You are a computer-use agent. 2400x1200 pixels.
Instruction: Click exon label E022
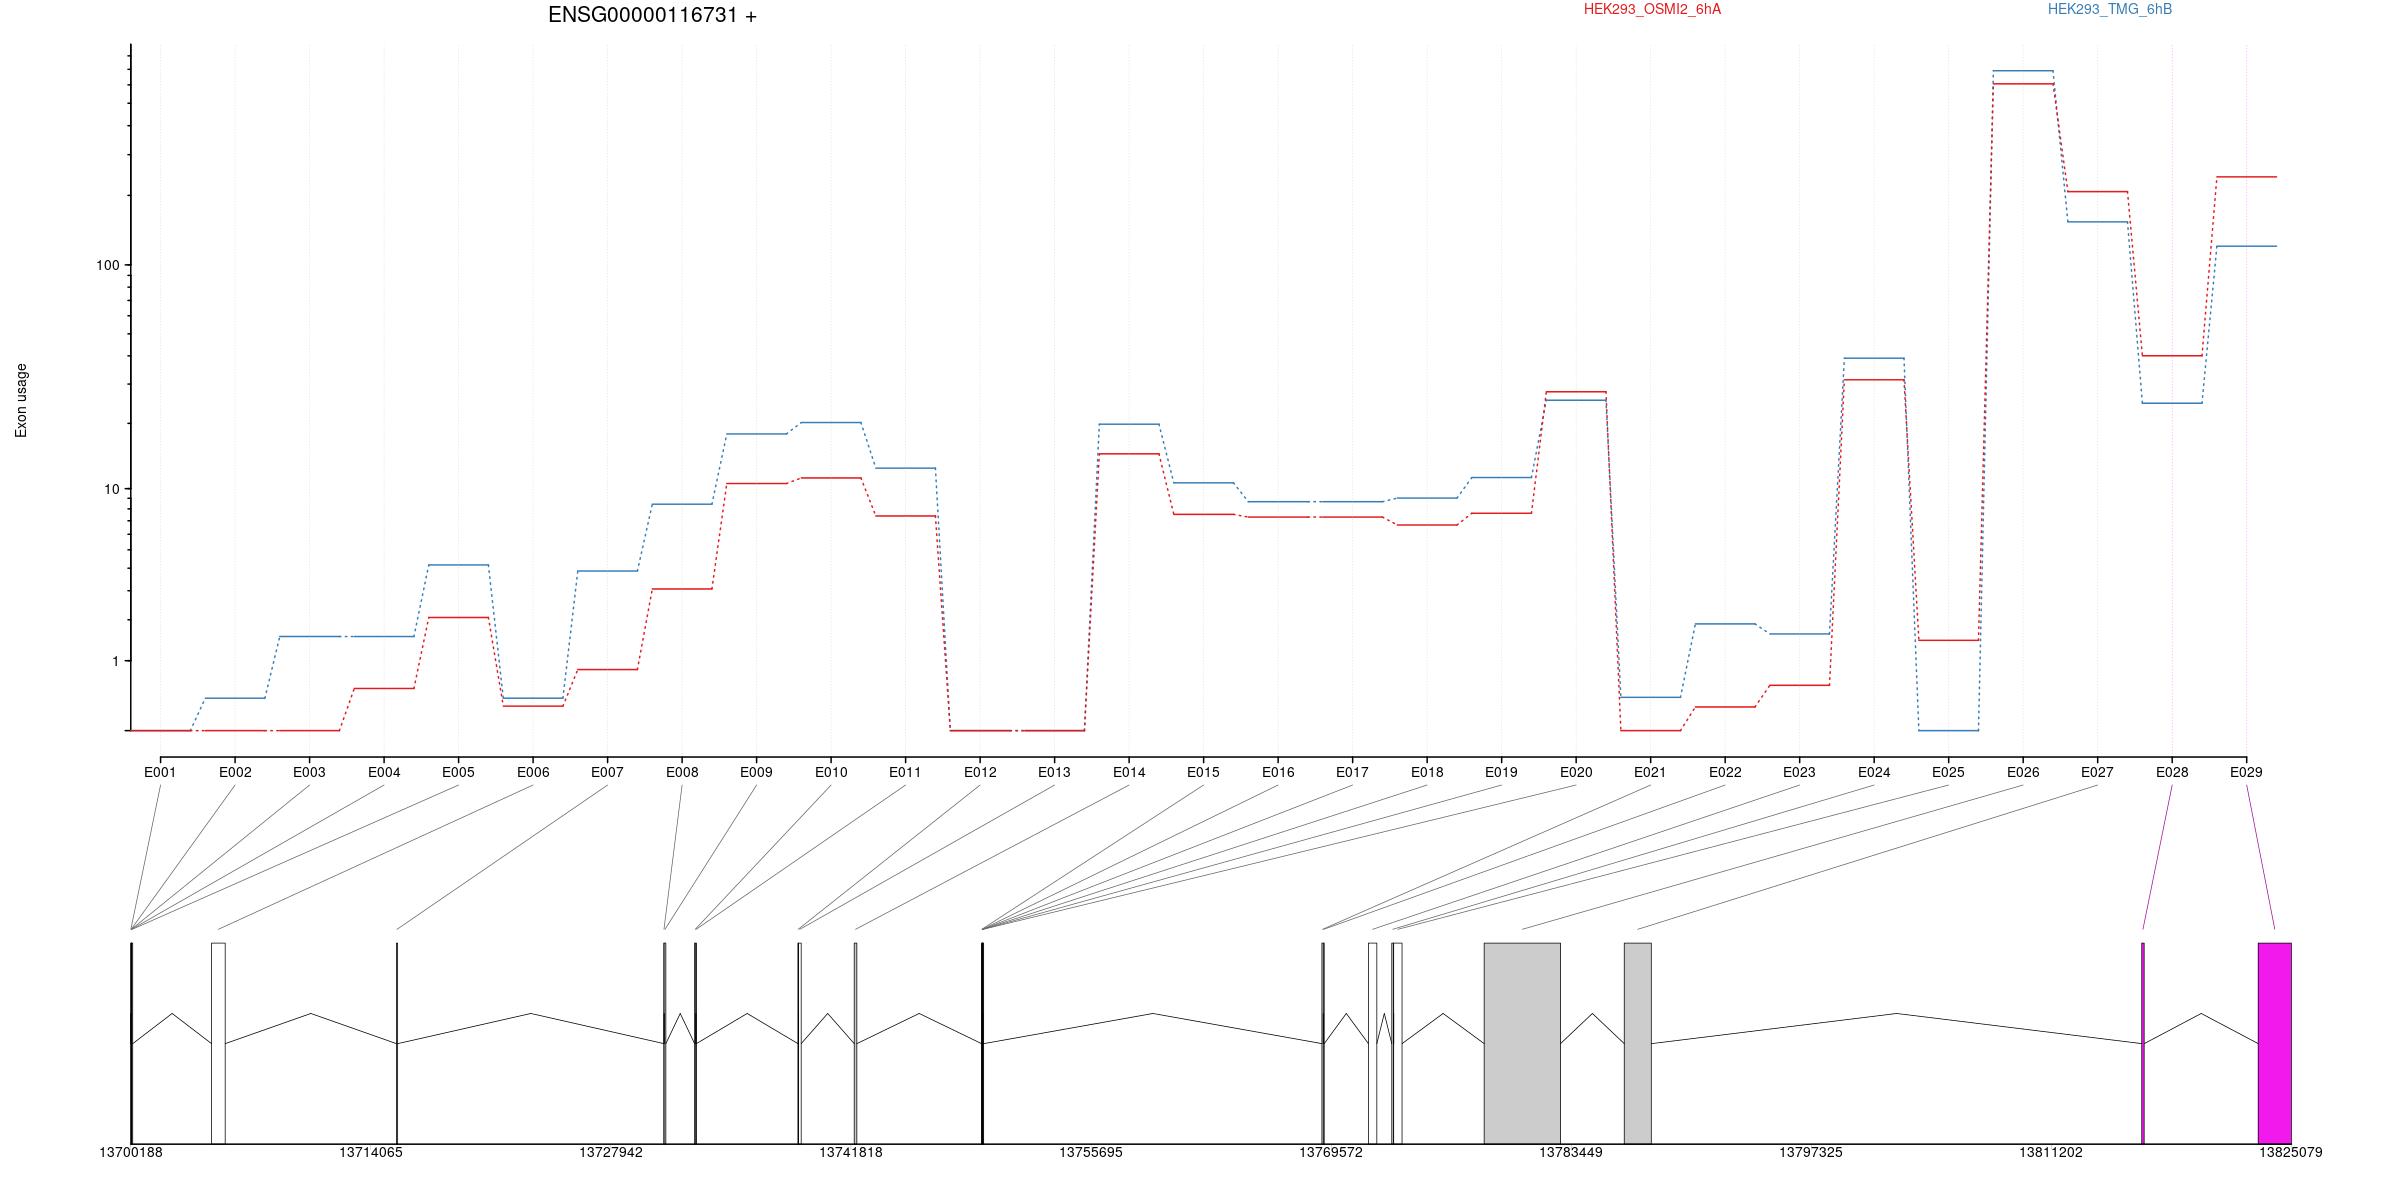pos(1725,772)
